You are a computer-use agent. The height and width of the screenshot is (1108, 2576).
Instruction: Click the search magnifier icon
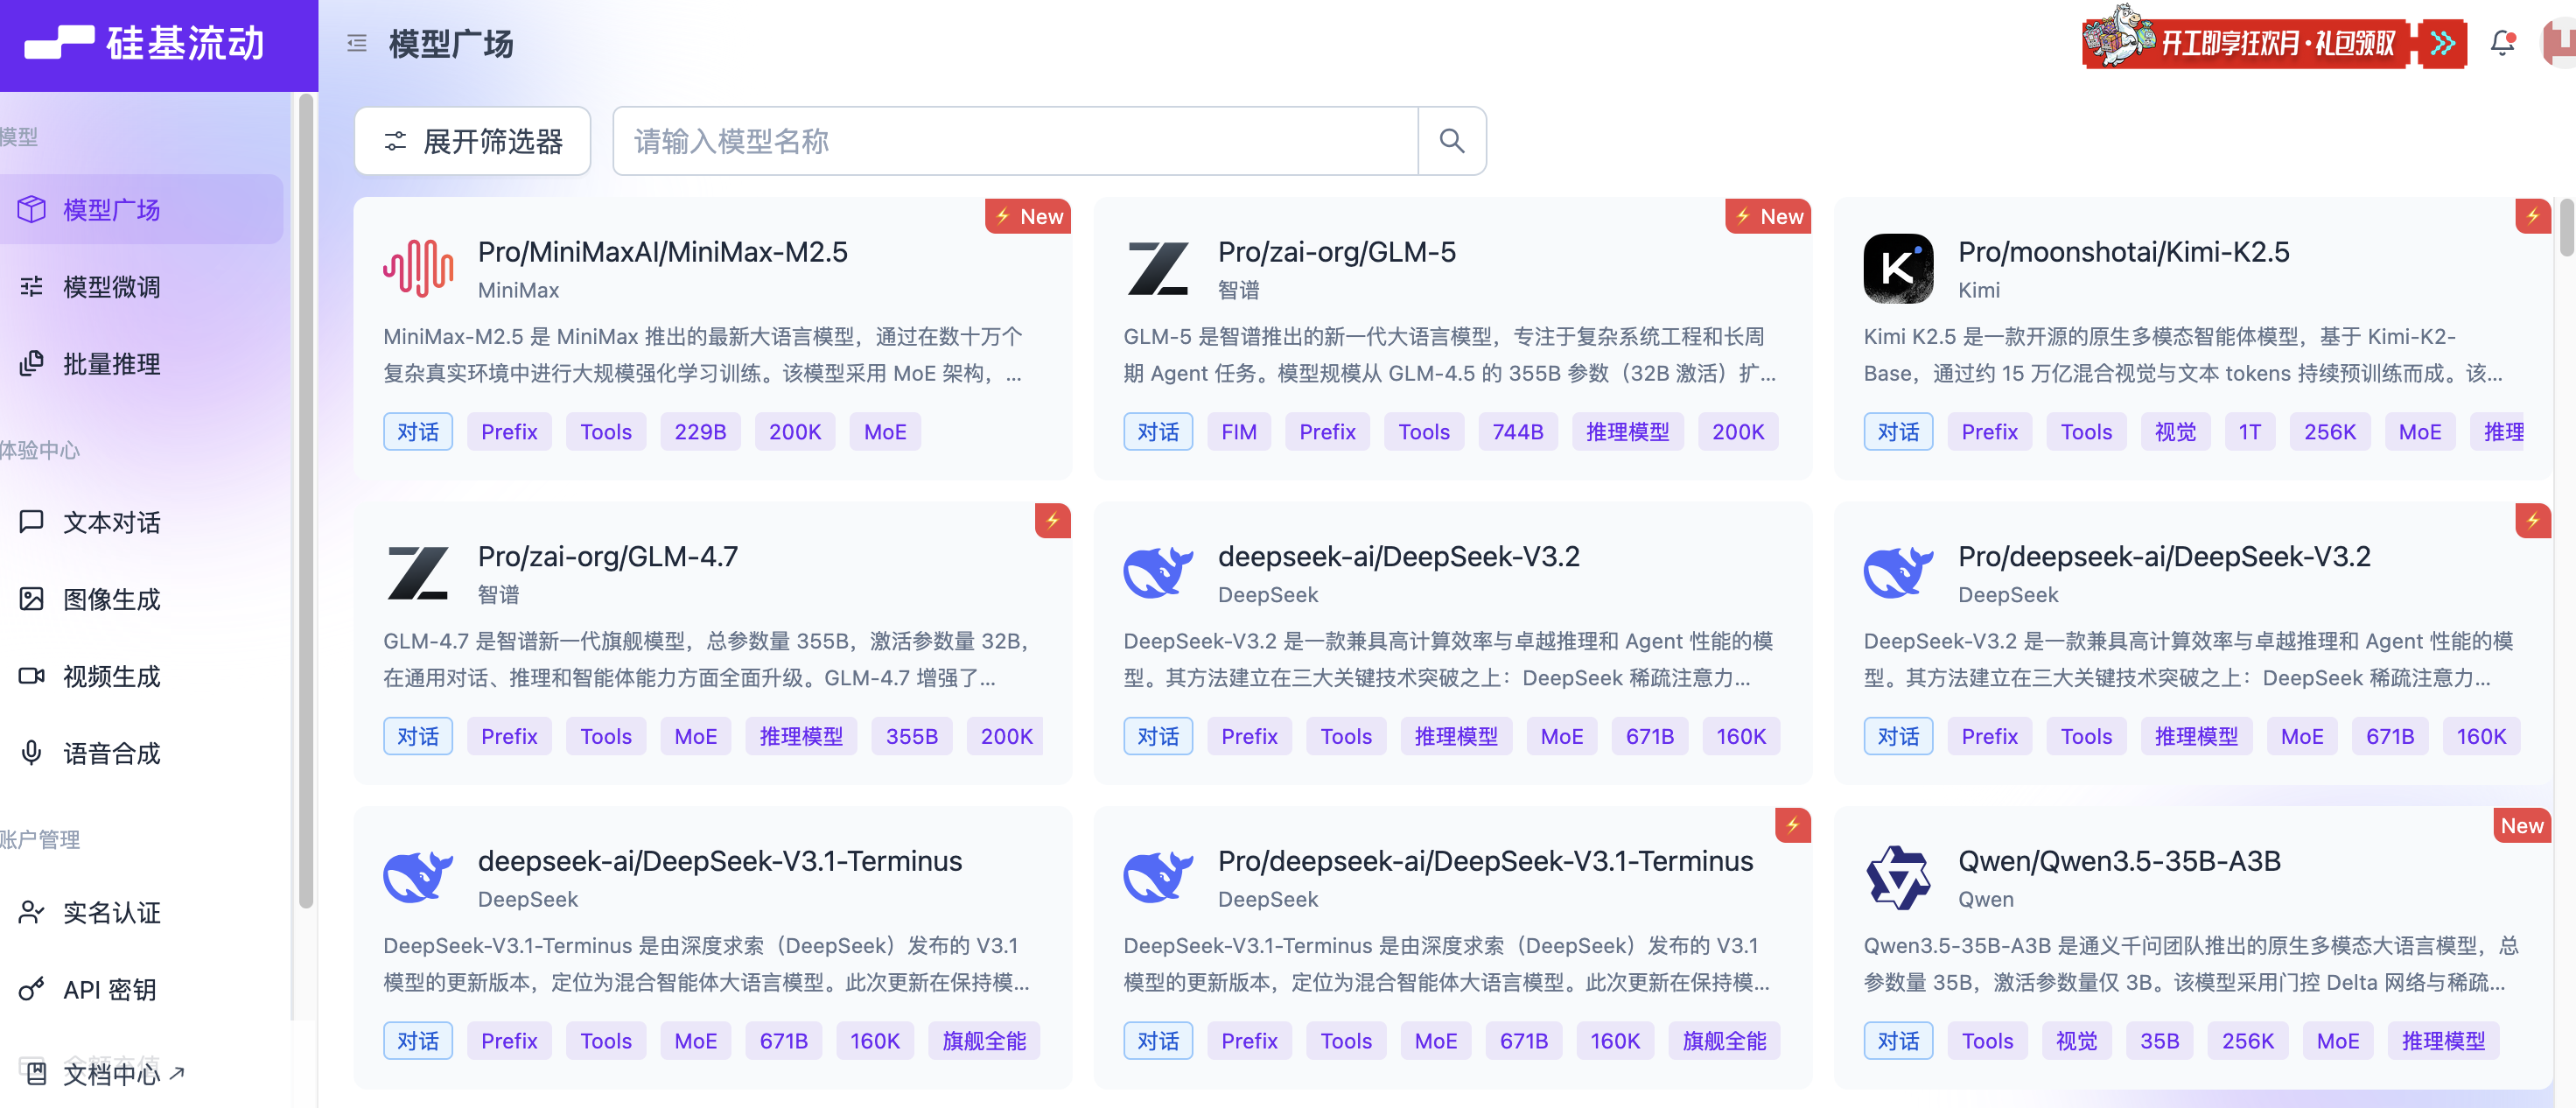pos(1451,141)
